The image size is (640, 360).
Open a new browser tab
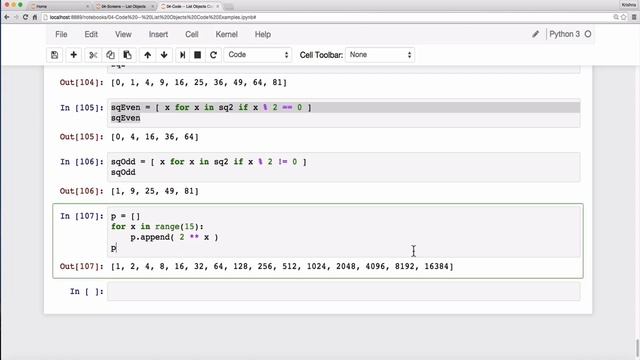[229, 7]
